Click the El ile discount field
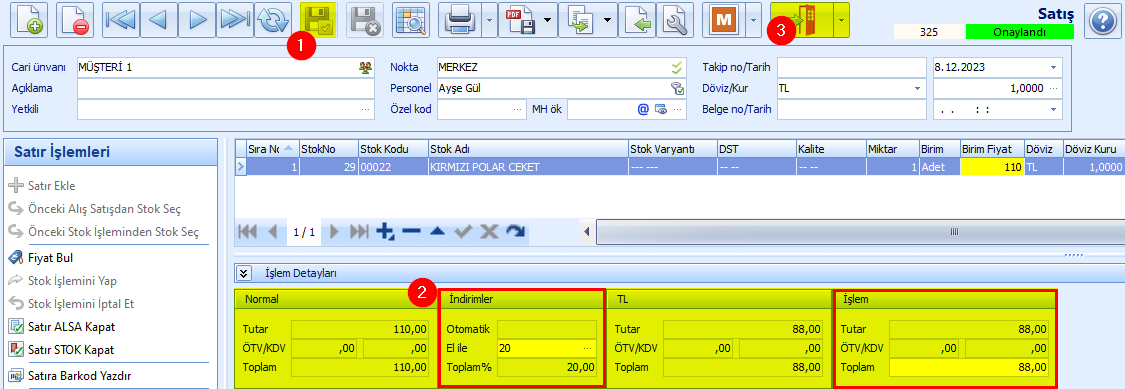Screen dimensions: 1125x389 [547, 348]
